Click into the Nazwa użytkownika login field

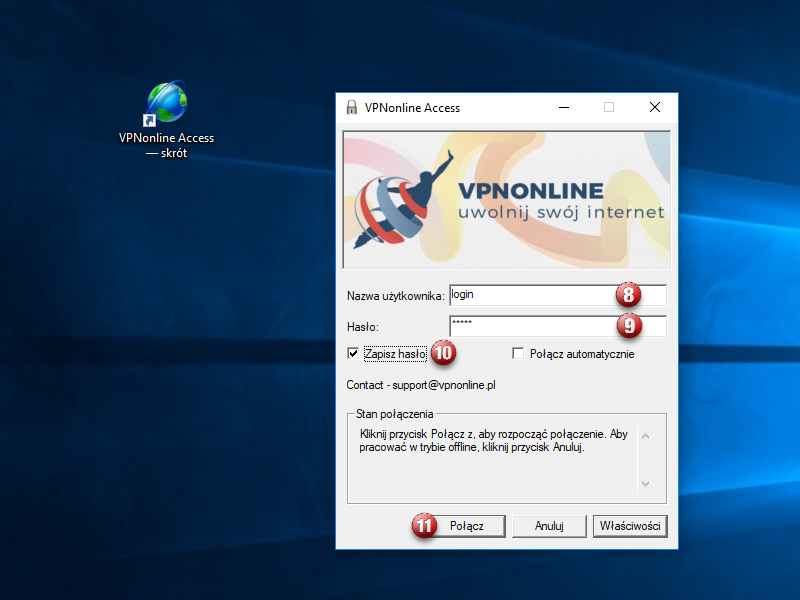coord(558,295)
